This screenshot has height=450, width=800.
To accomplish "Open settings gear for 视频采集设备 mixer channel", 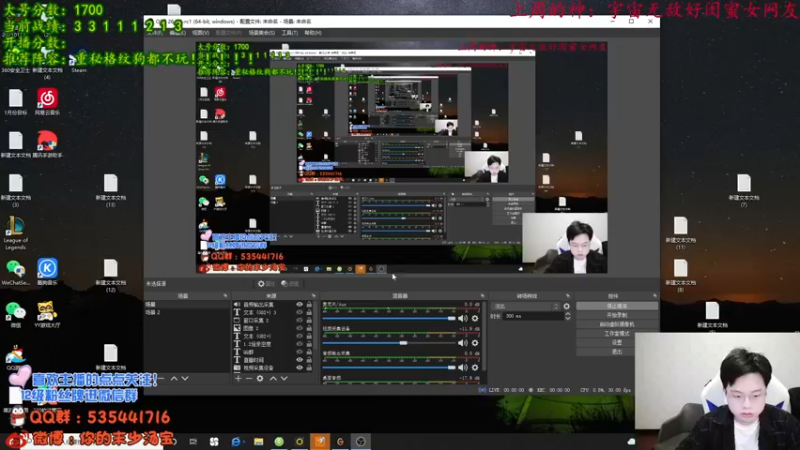I will [x=475, y=343].
